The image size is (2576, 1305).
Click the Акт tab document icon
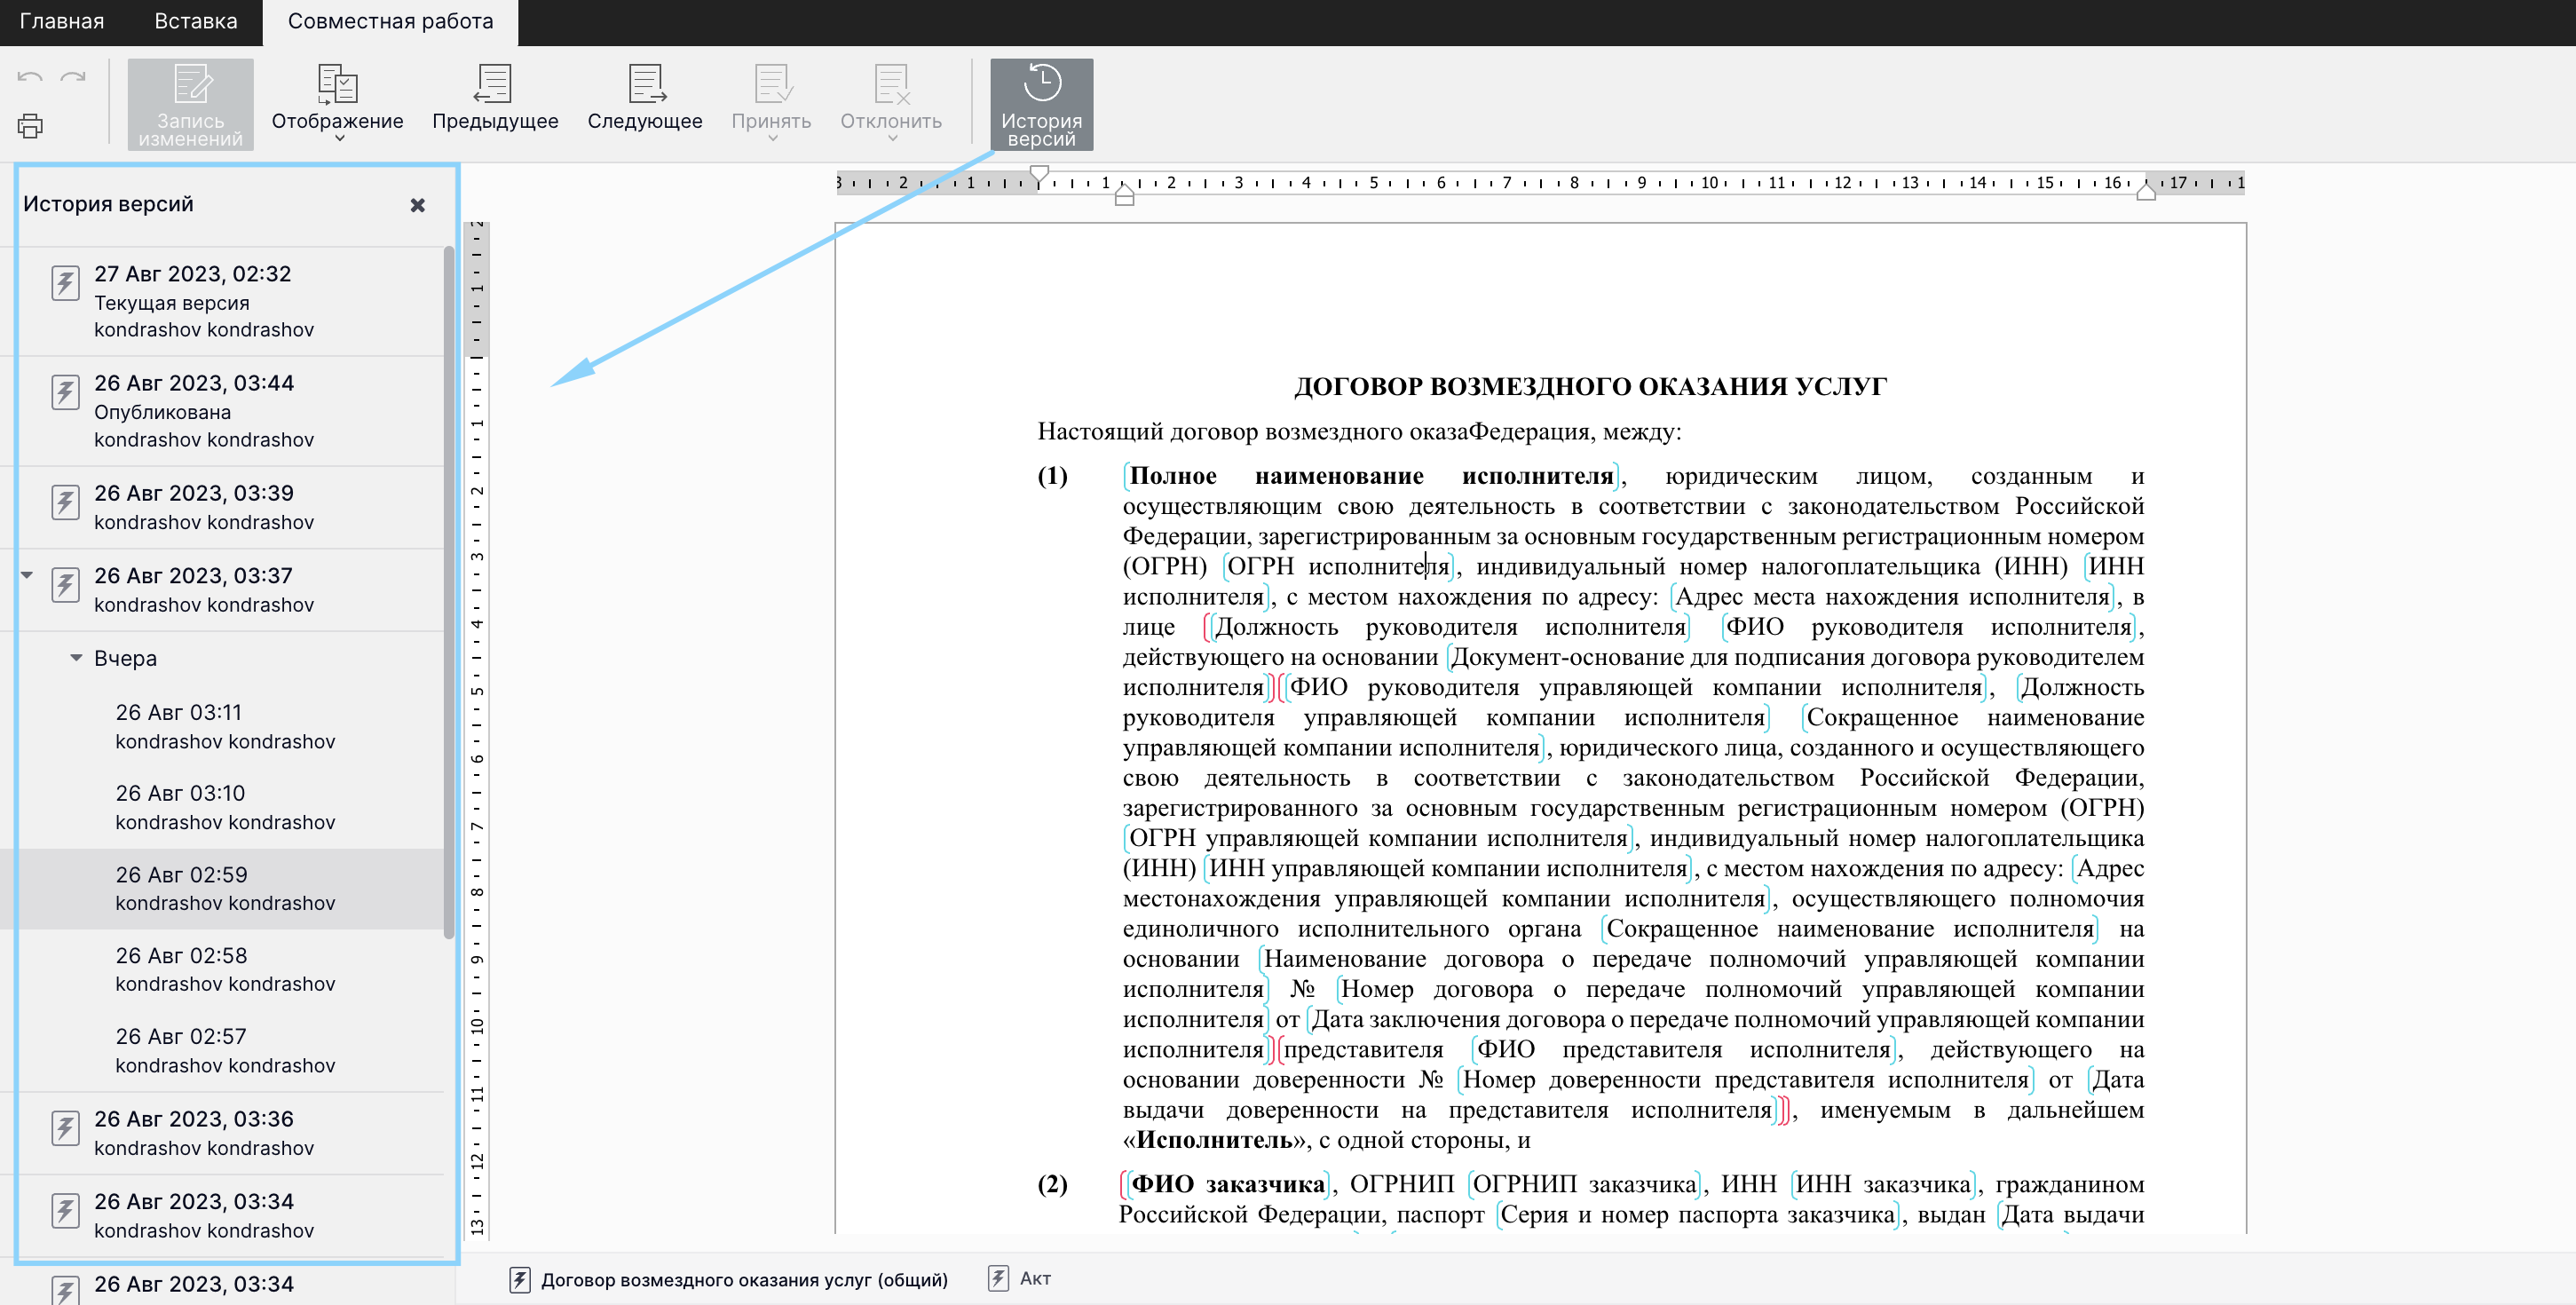pos(998,1279)
